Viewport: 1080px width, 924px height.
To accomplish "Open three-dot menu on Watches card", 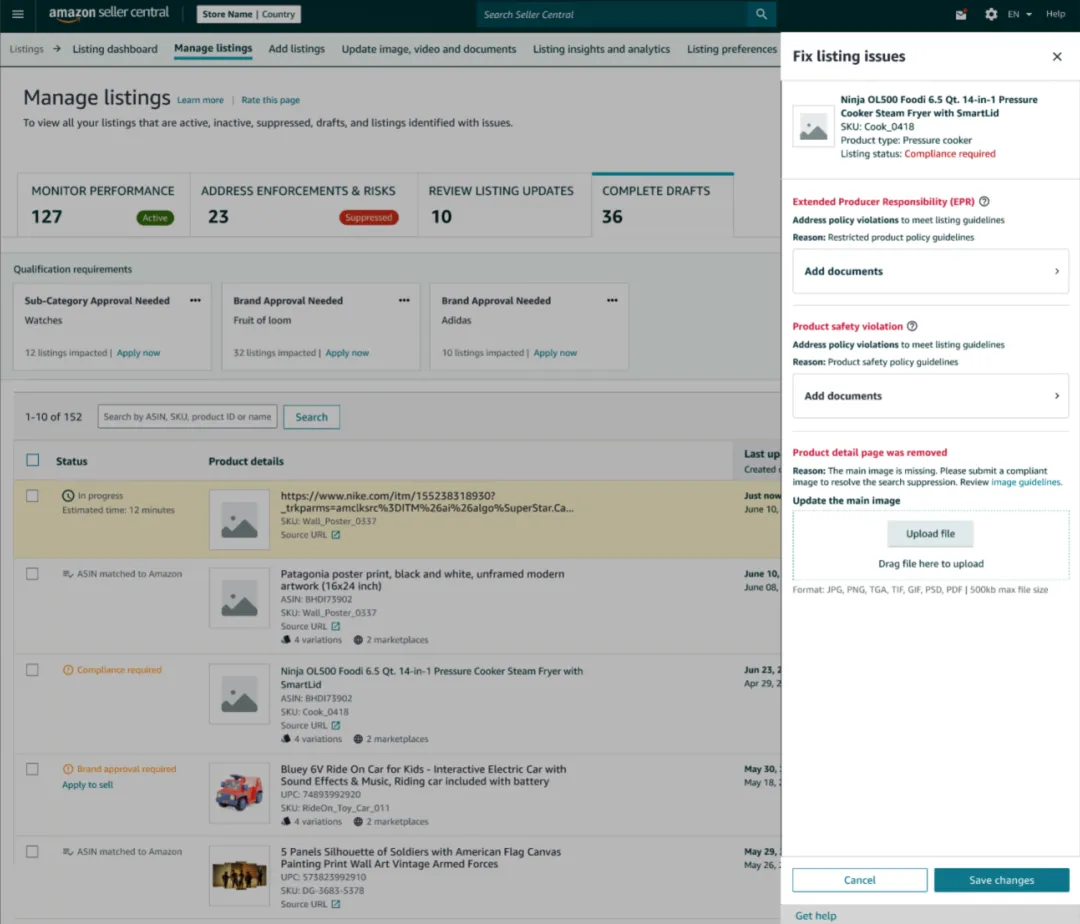I will [196, 300].
